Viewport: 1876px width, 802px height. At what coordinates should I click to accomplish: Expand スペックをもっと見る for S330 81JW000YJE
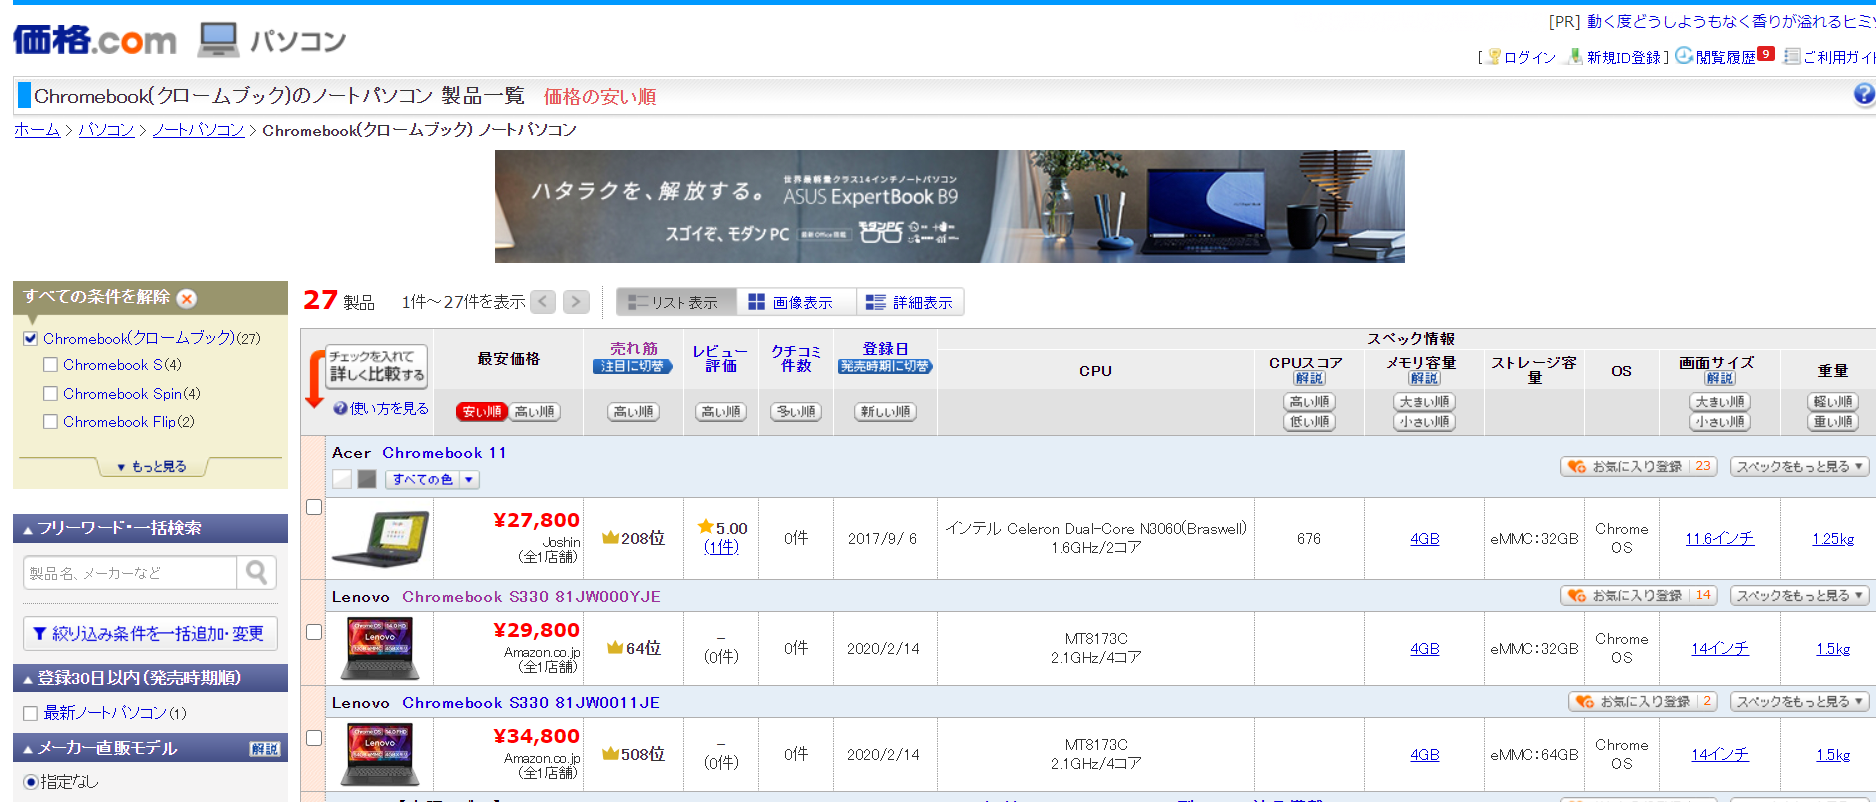click(x=1799, y=595)
